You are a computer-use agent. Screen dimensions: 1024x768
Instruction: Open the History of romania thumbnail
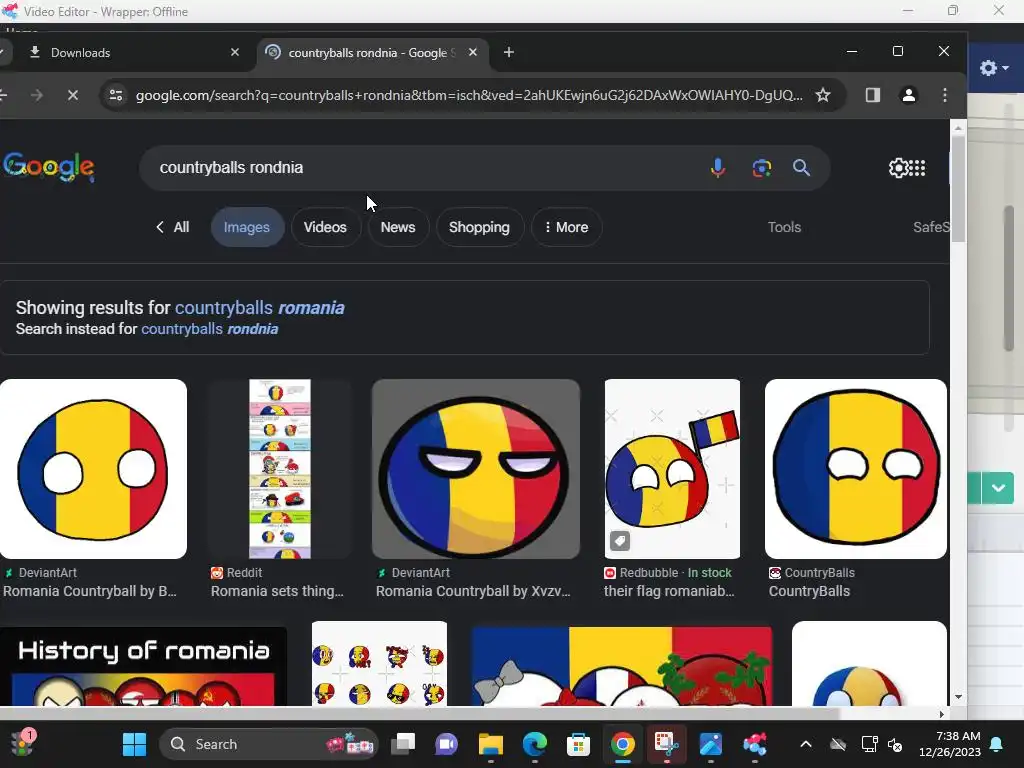[x=143, y=664]
